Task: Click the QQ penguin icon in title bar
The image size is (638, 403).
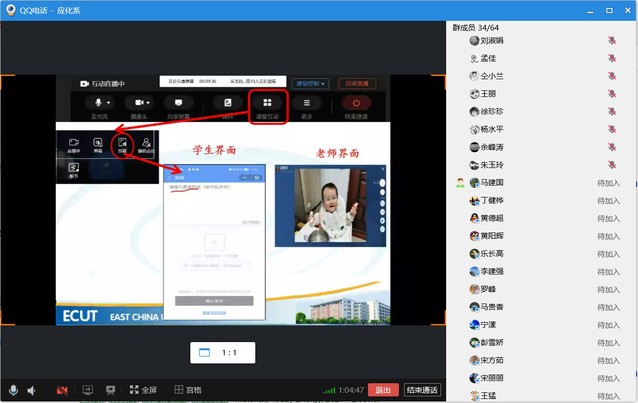Action: (x=11, y=10)
